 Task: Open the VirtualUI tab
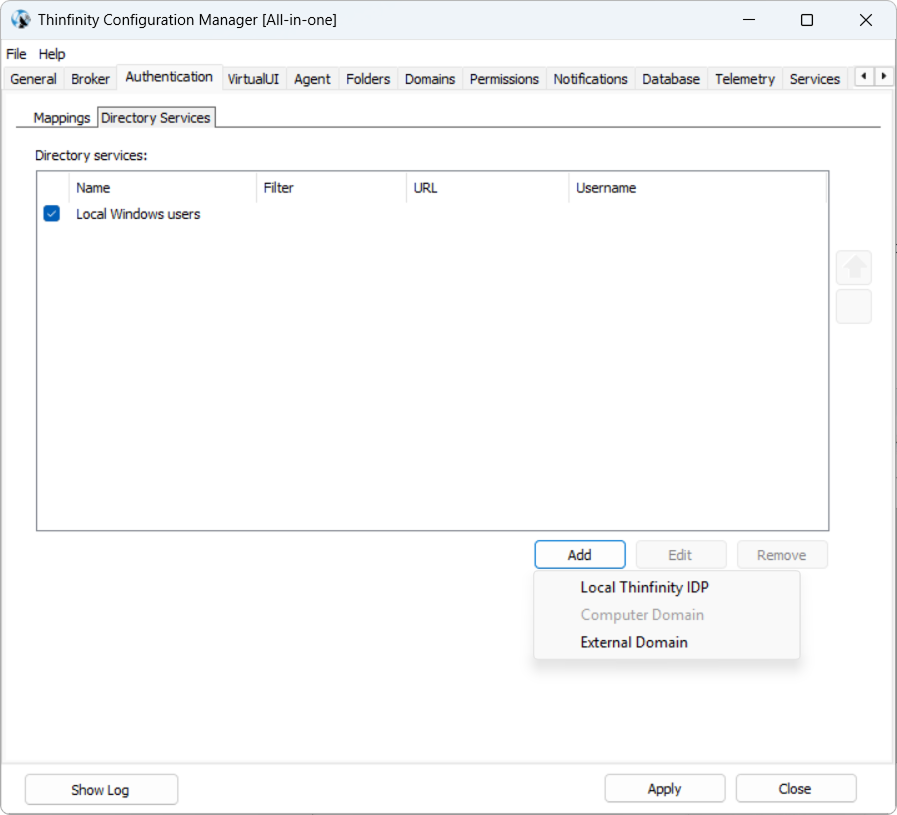[253, 79]
